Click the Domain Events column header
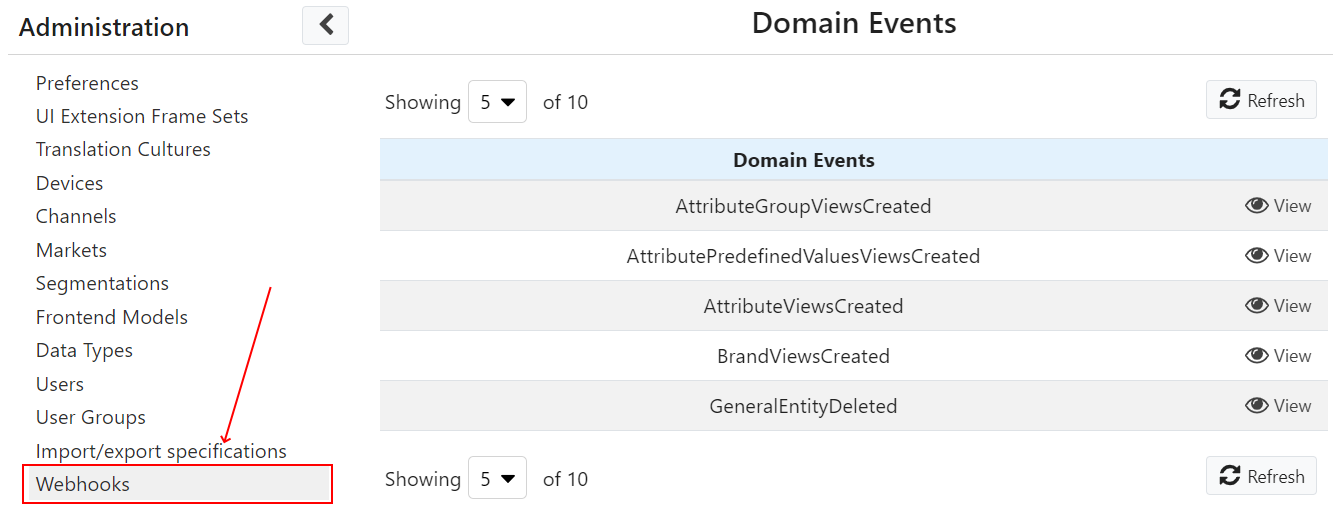Image resolution: width=1333 pixels, height=517 pixels. point(803,160)
